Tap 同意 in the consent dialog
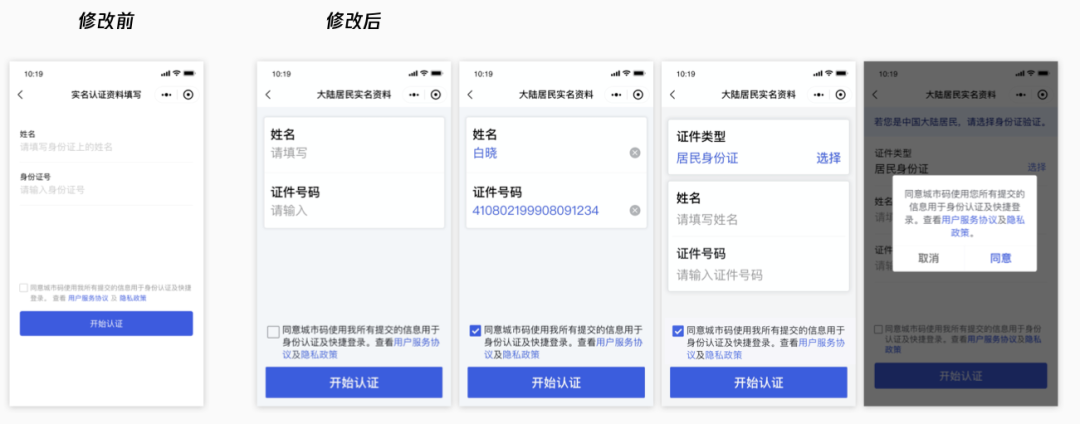Screen dimensions: 1080x424 (1001, 259)
